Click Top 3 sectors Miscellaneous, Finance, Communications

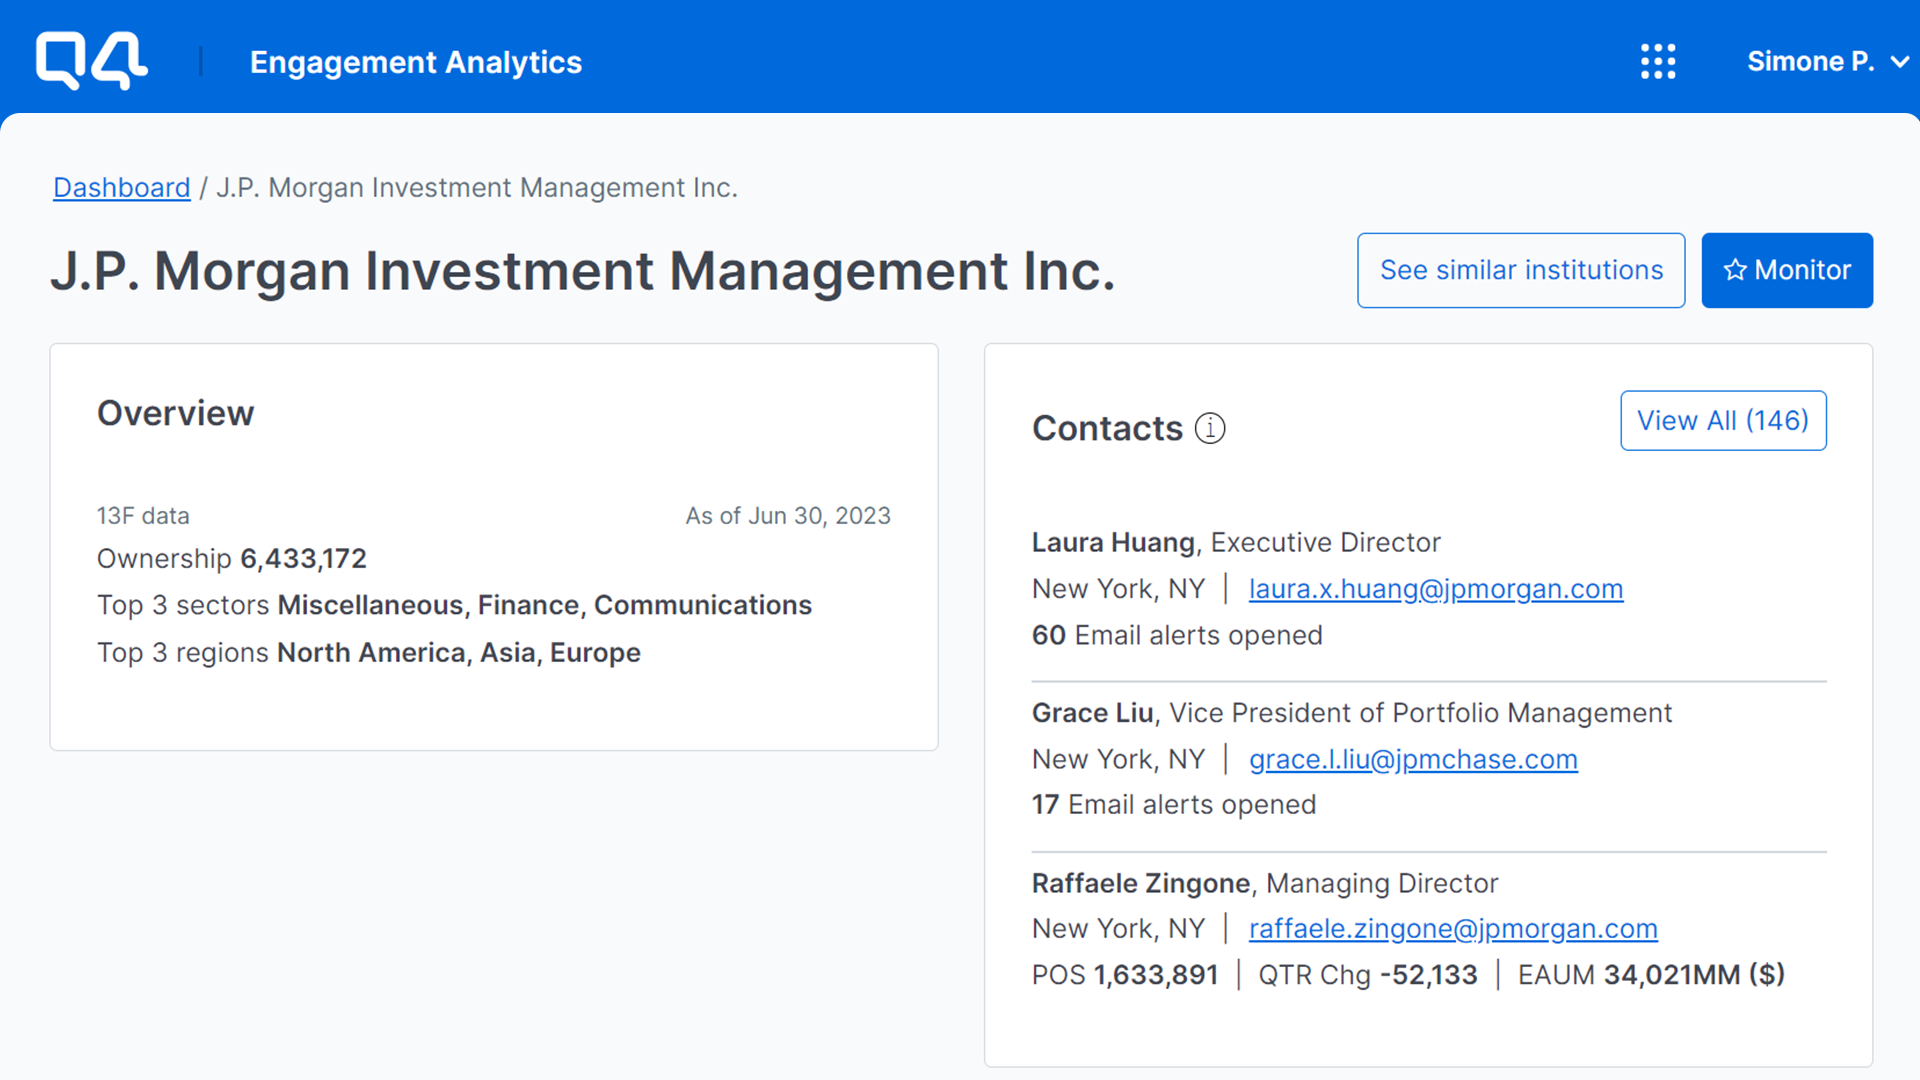(454, 605)
